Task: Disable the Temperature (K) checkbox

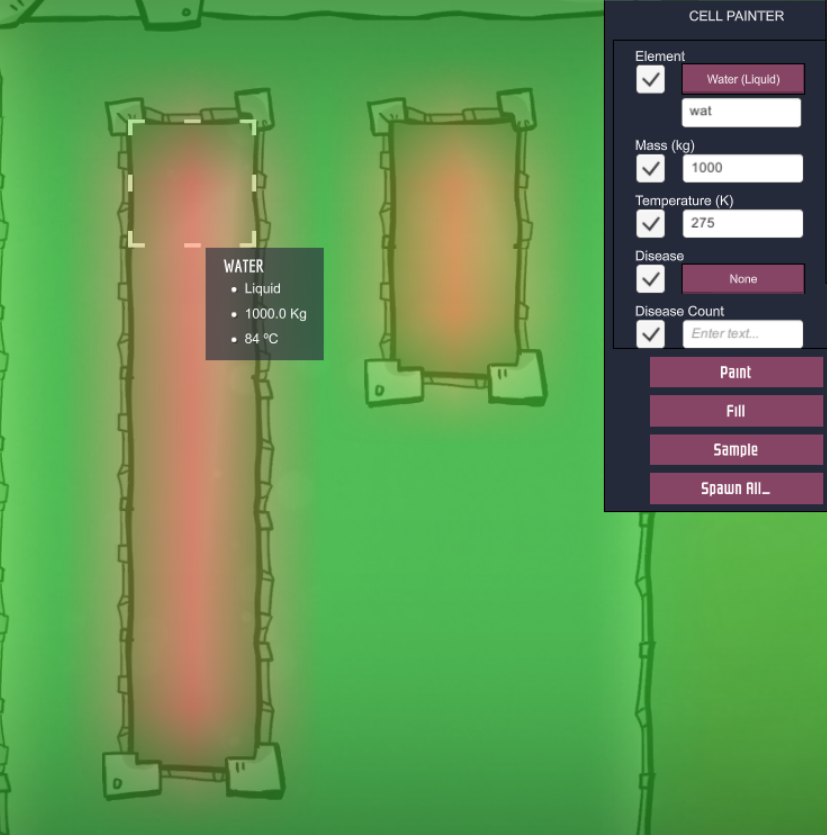Action: [650, 223]
